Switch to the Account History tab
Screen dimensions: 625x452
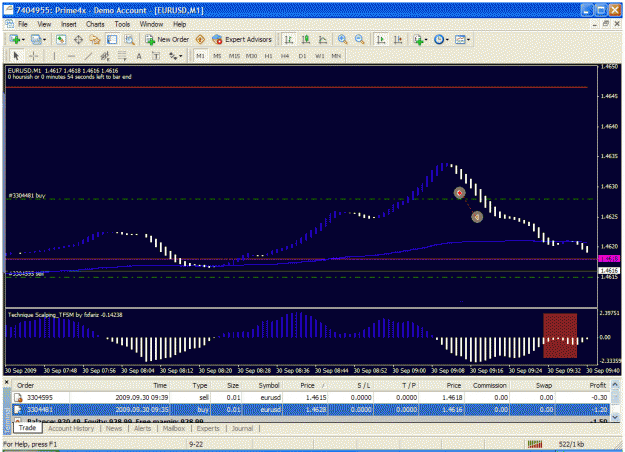click(x=71, y=428)
